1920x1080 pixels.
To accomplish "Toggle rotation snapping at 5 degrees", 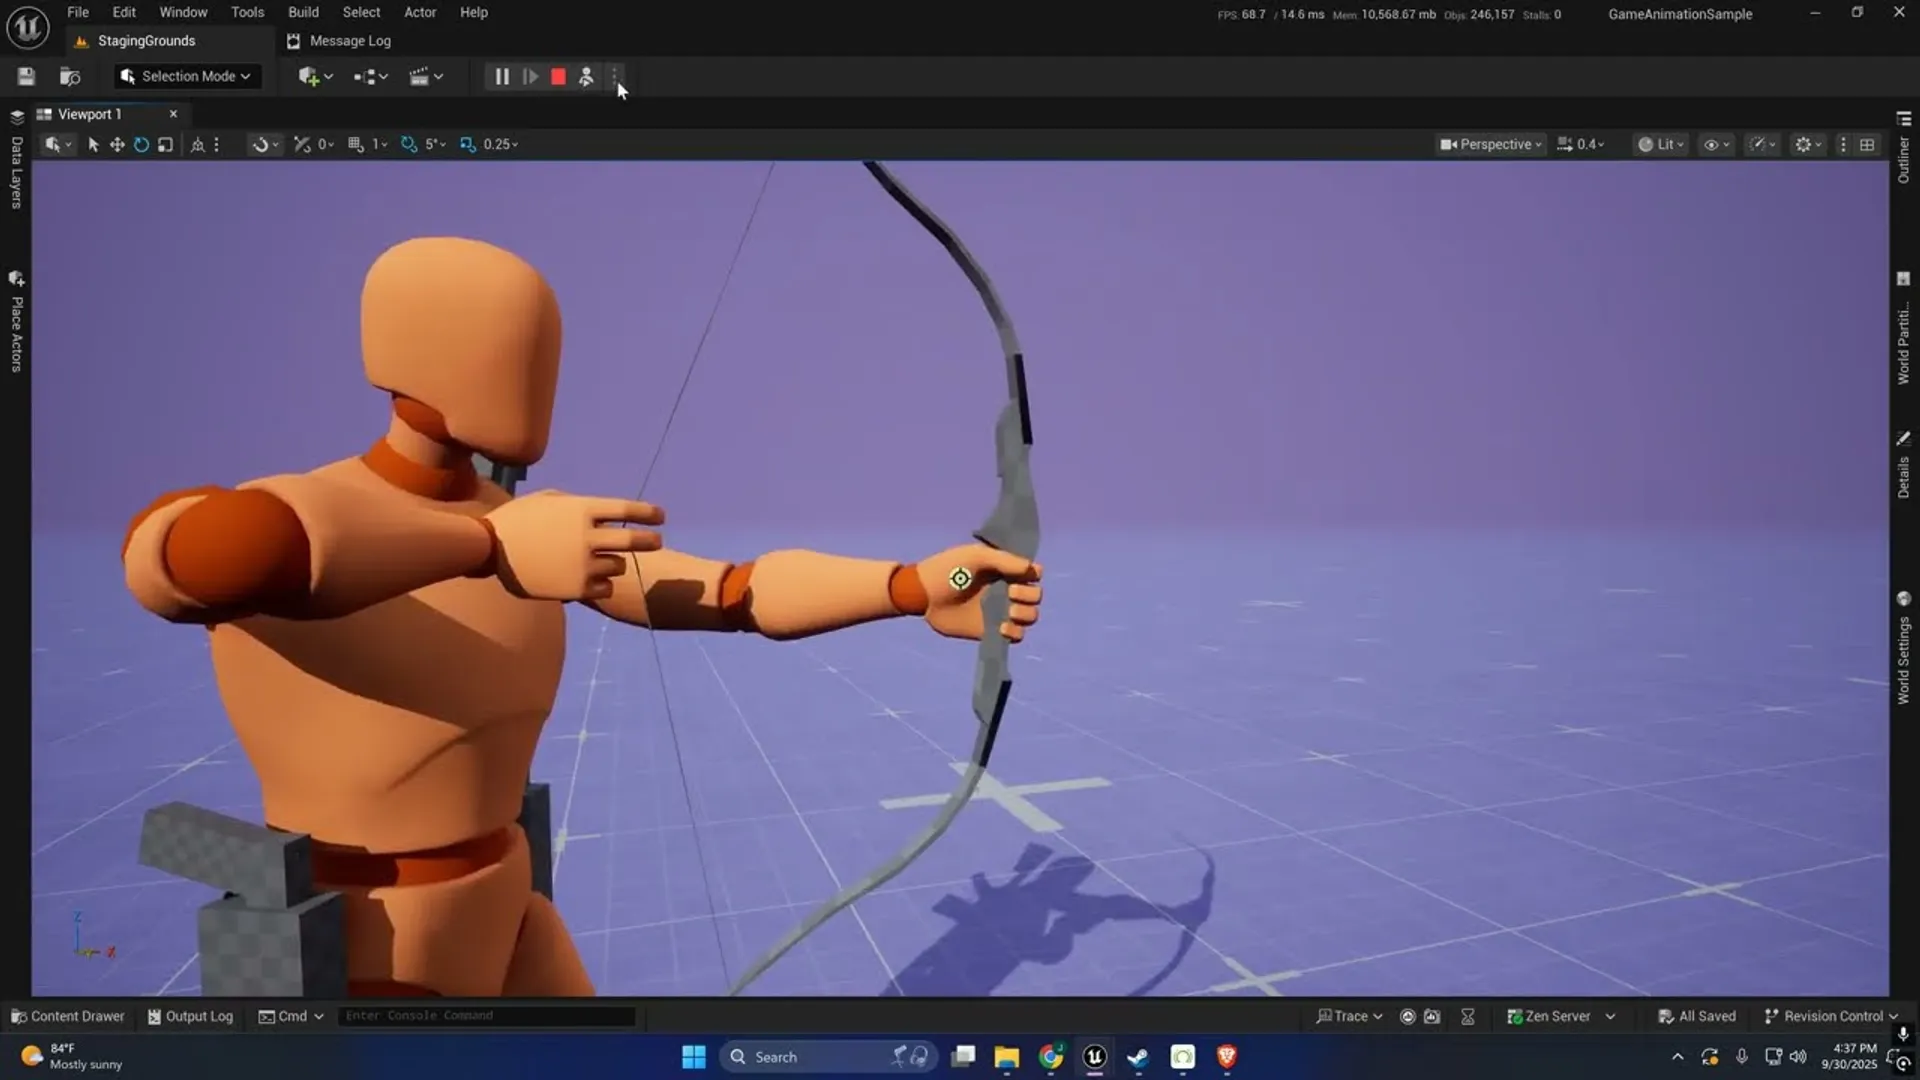I will click(x=408, y=144).
